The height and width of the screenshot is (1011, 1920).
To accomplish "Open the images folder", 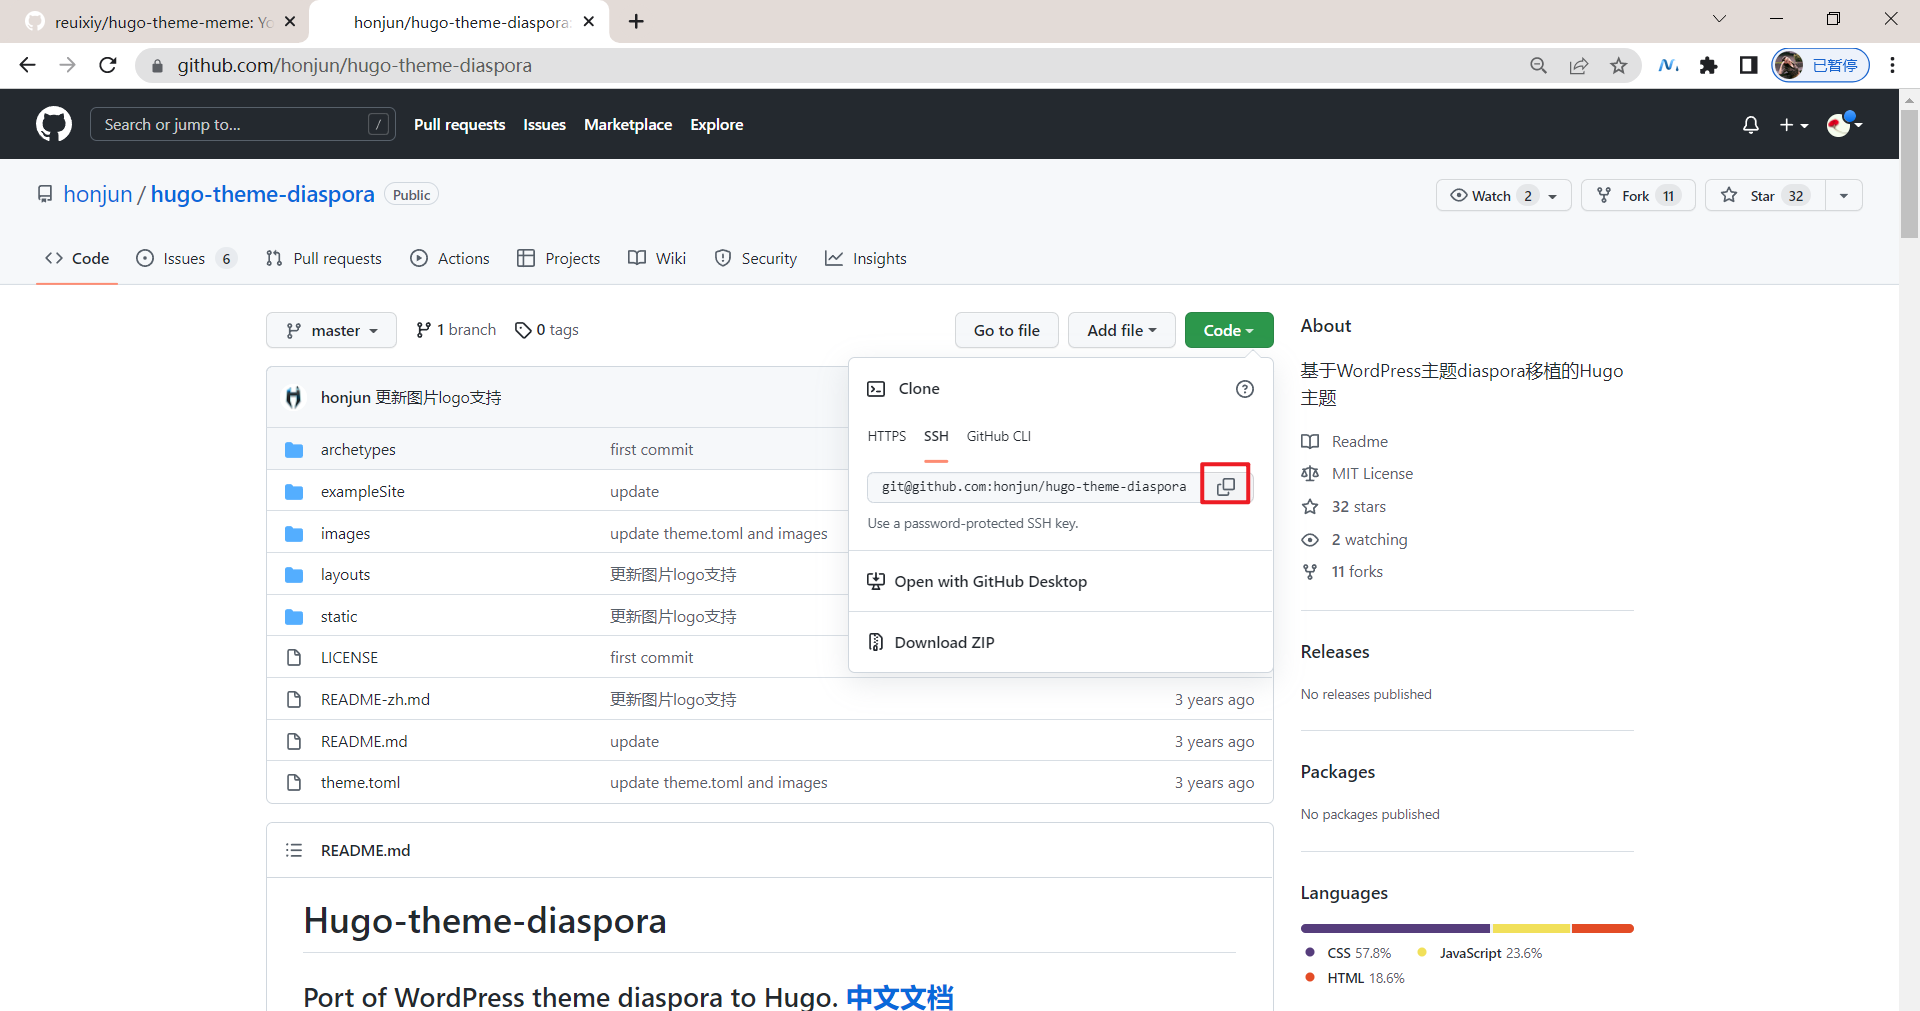I will coord(345,534).
